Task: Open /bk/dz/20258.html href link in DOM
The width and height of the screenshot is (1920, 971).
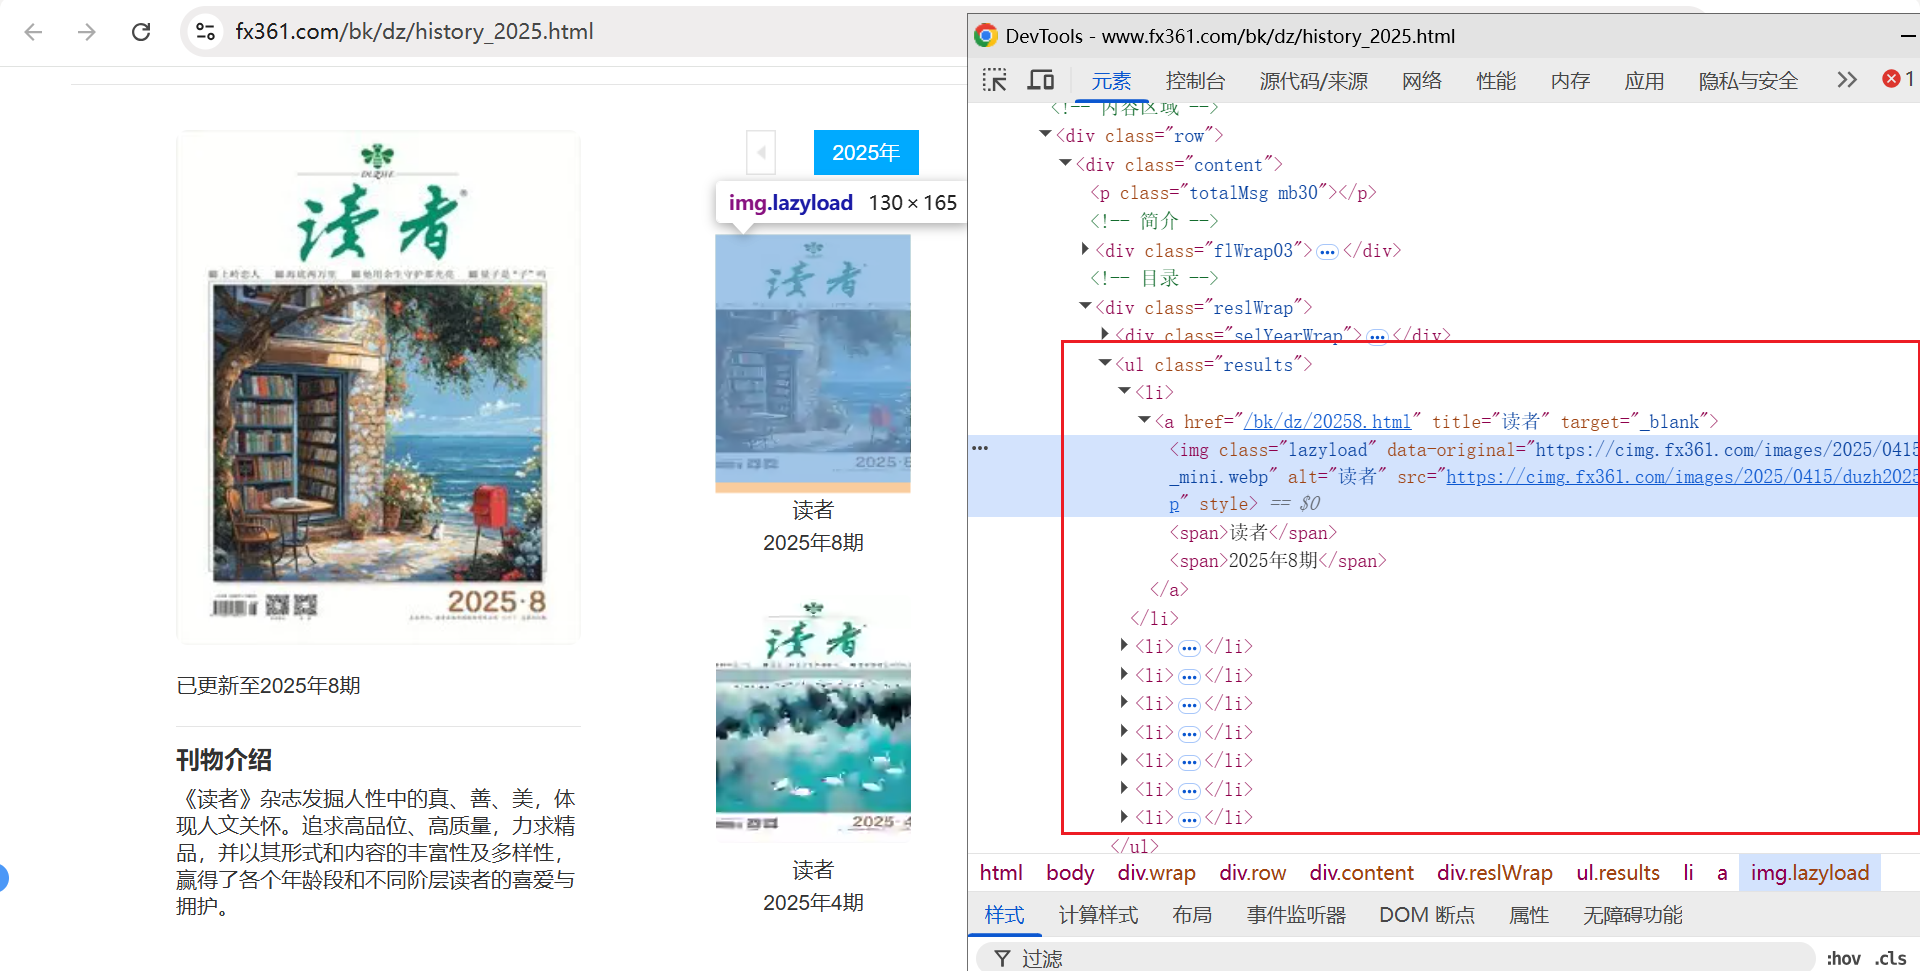Action: click(1326, 422)
